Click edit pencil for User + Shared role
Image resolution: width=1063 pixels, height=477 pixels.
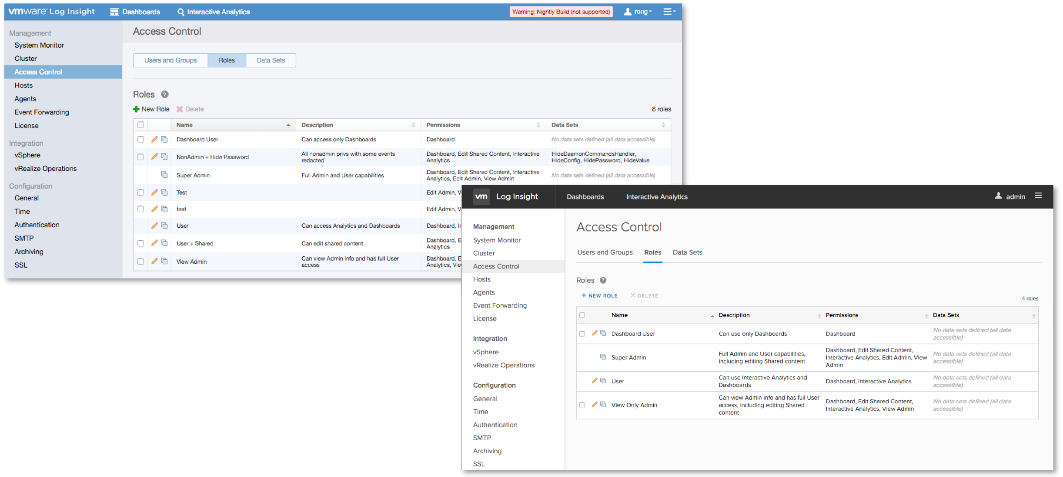coord(155,243)
